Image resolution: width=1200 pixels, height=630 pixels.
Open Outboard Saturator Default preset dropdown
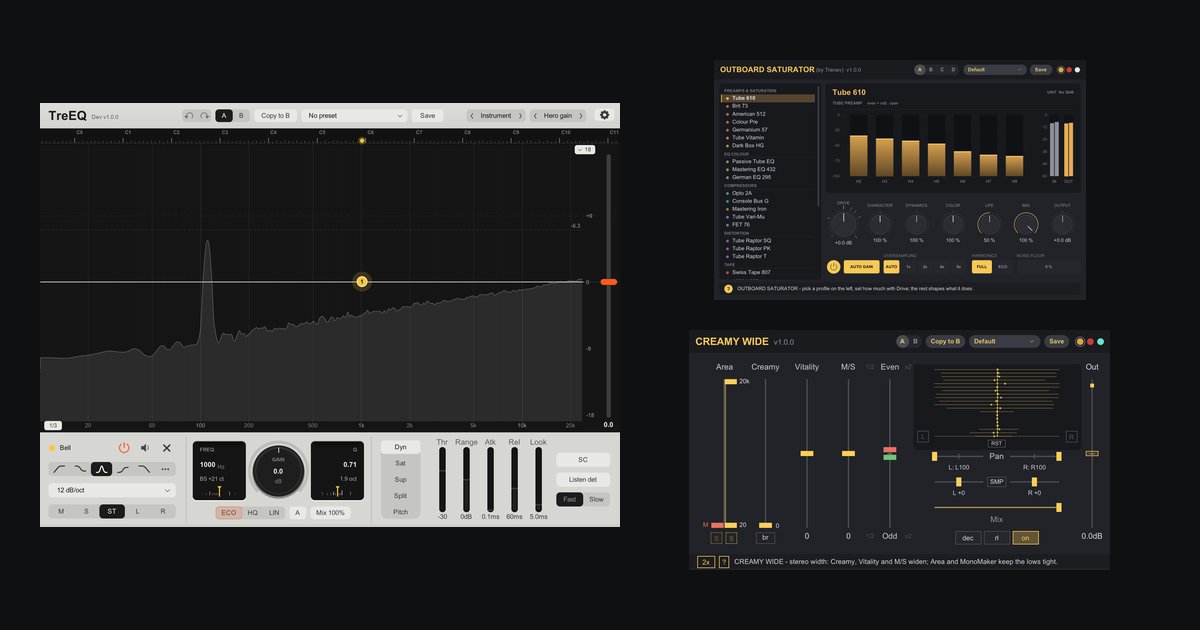994,70
